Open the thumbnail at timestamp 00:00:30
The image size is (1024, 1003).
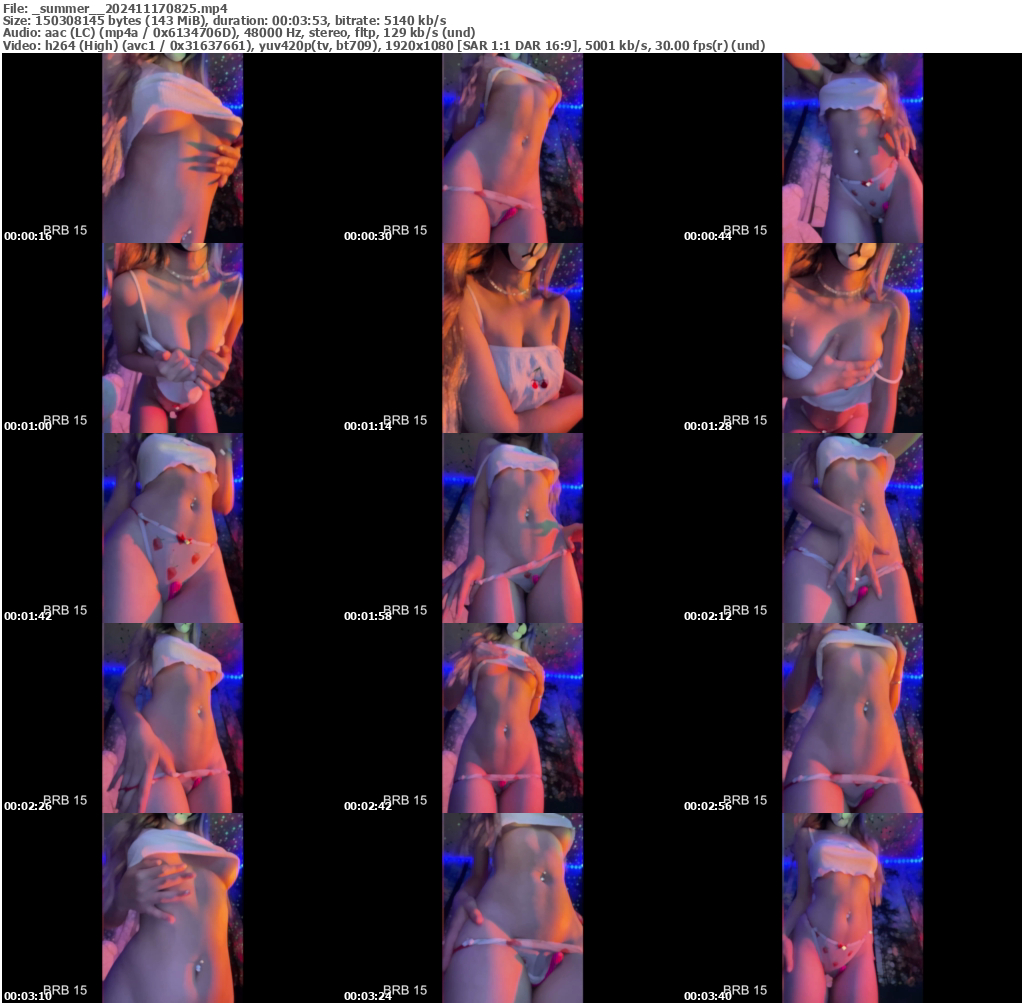[x=511, y=148]
